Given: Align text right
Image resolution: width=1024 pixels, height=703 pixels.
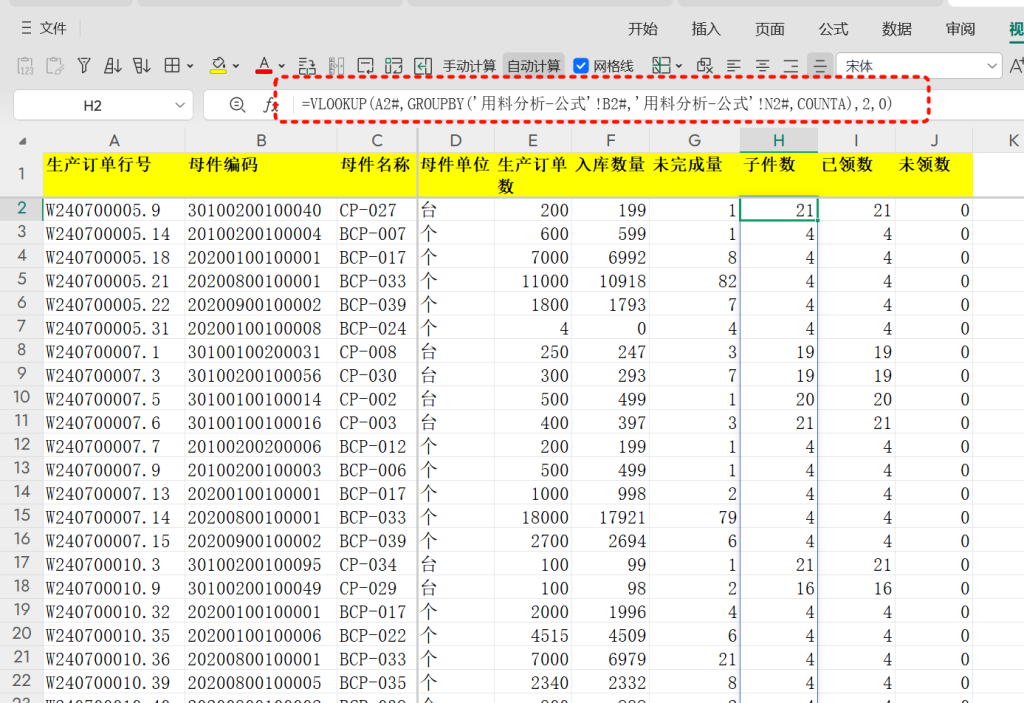Looking at the screenshot, I should coord(791,66).
